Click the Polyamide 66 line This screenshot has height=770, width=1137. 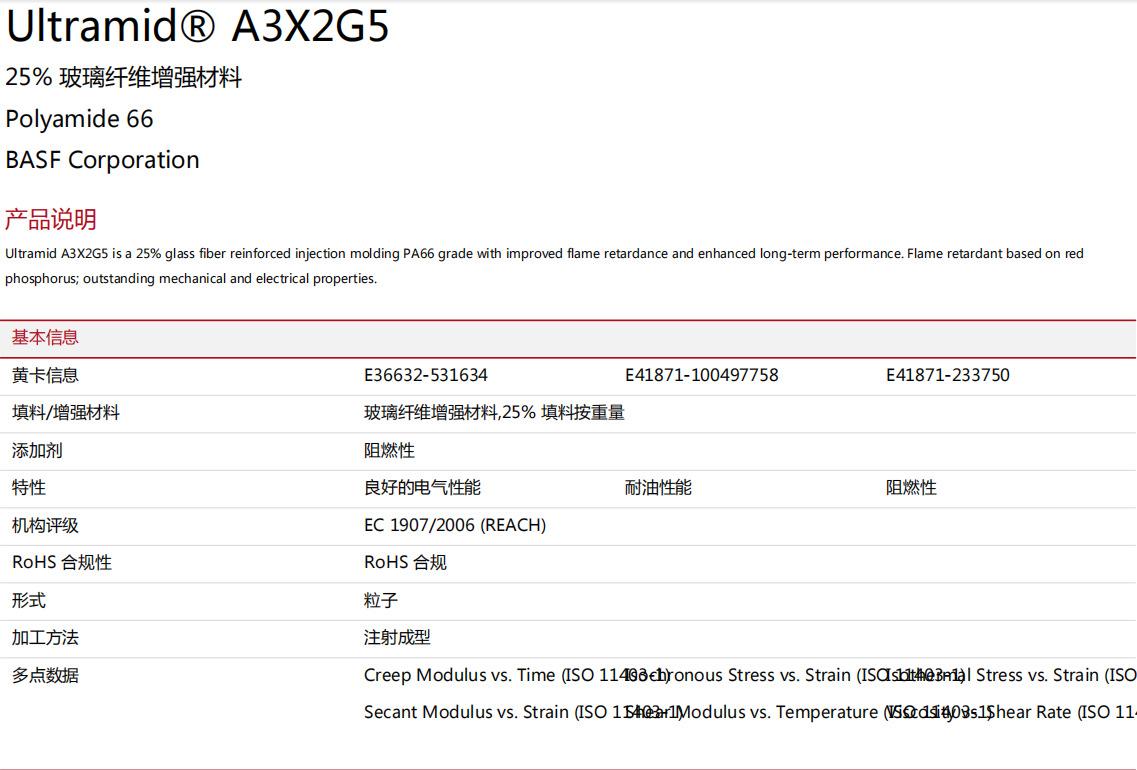tap(79, 119)
